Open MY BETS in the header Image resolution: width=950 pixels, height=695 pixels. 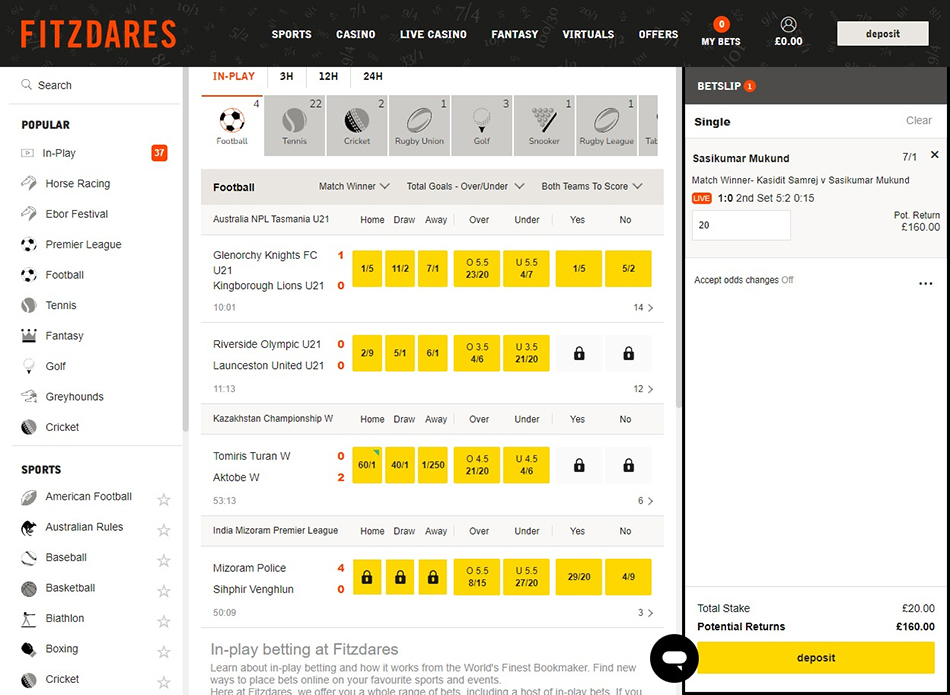[720, 33]
